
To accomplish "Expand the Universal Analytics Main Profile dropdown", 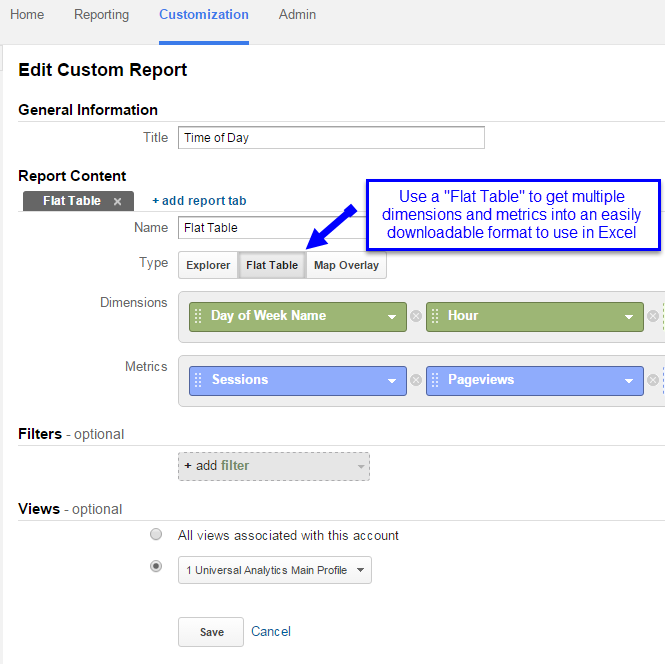I will tap(275, 570).
